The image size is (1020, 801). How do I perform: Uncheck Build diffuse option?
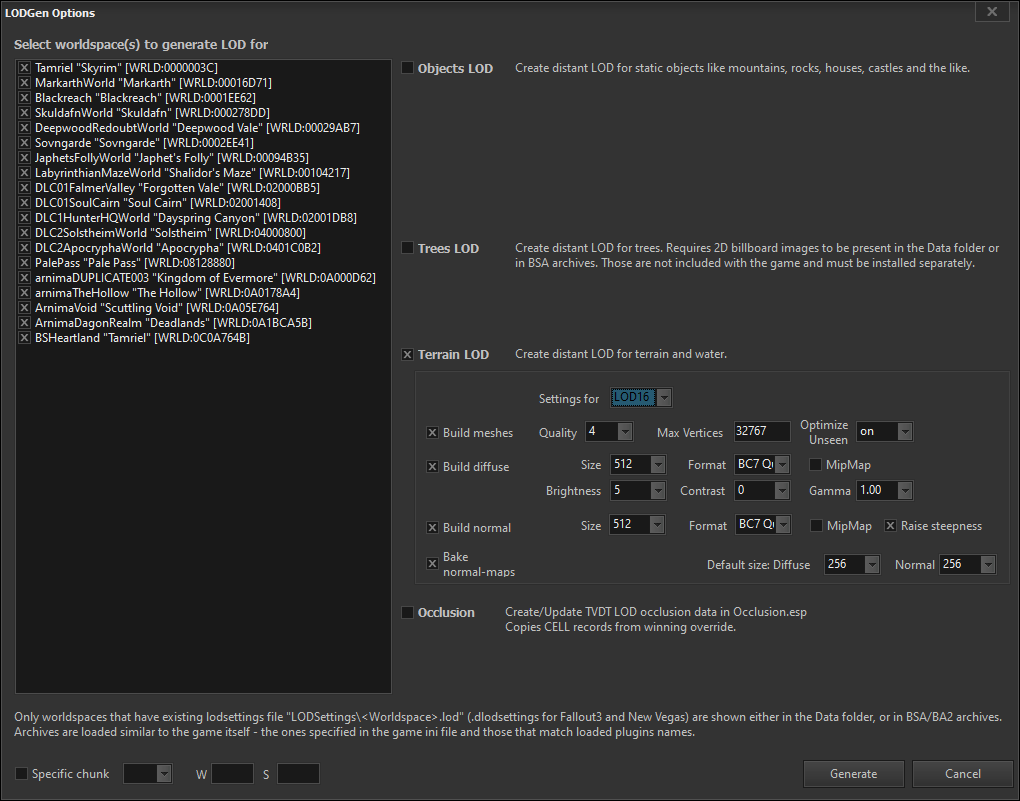pyautogui.click(x=432, y=467)
